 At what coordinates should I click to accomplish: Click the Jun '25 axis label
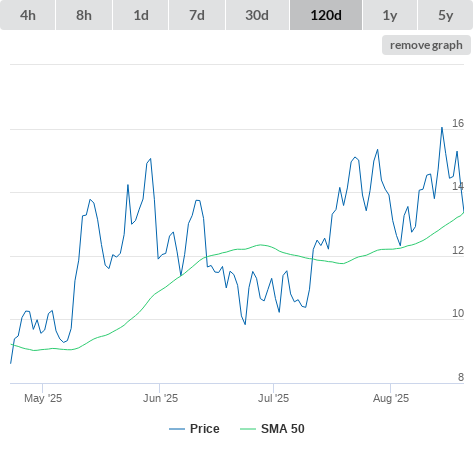click(160, 398)
